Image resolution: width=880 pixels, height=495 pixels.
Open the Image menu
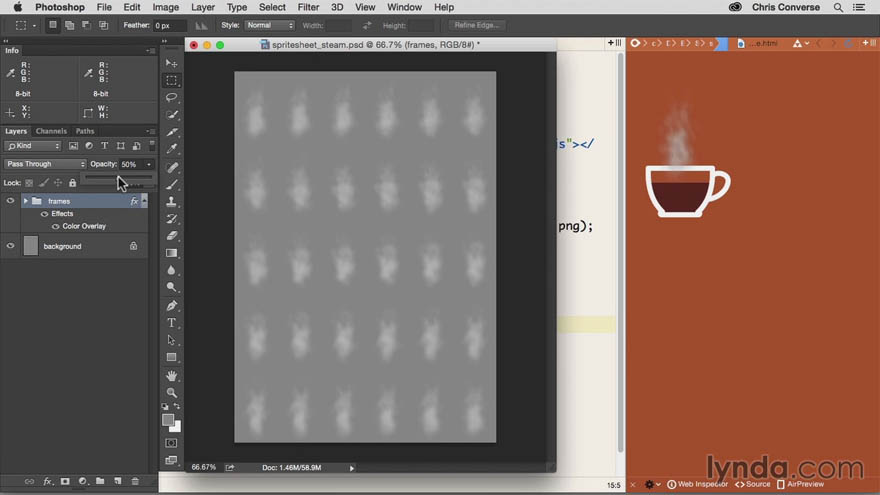166,7
